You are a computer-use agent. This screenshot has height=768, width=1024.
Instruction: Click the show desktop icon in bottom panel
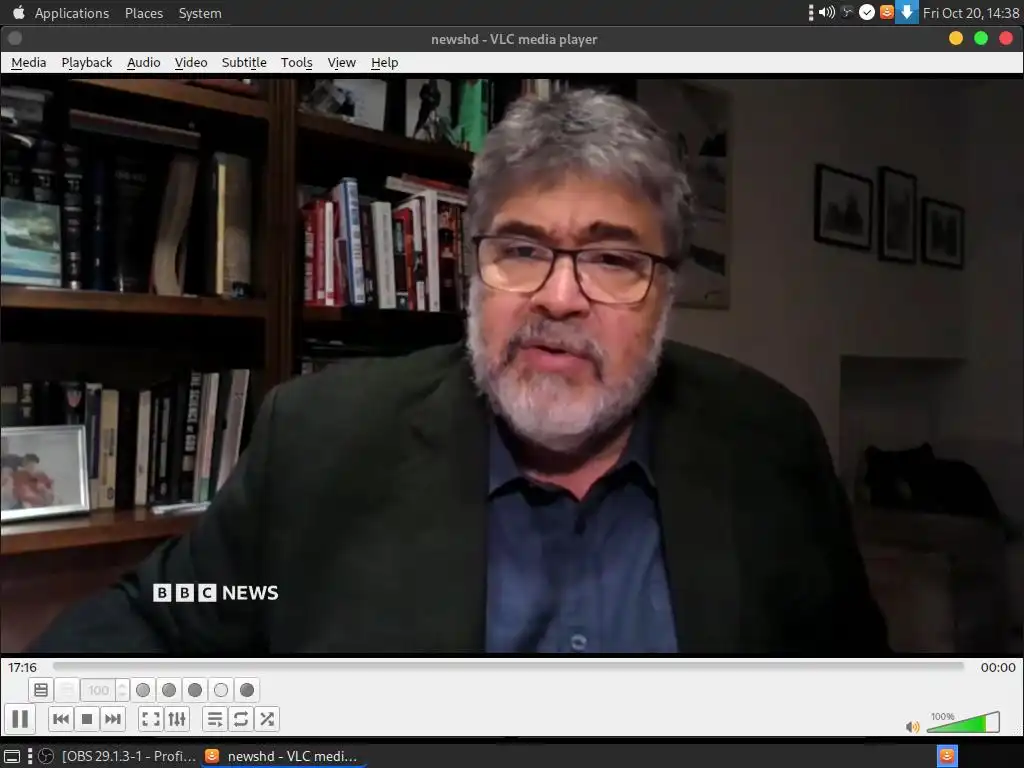(x=12, y=756)
